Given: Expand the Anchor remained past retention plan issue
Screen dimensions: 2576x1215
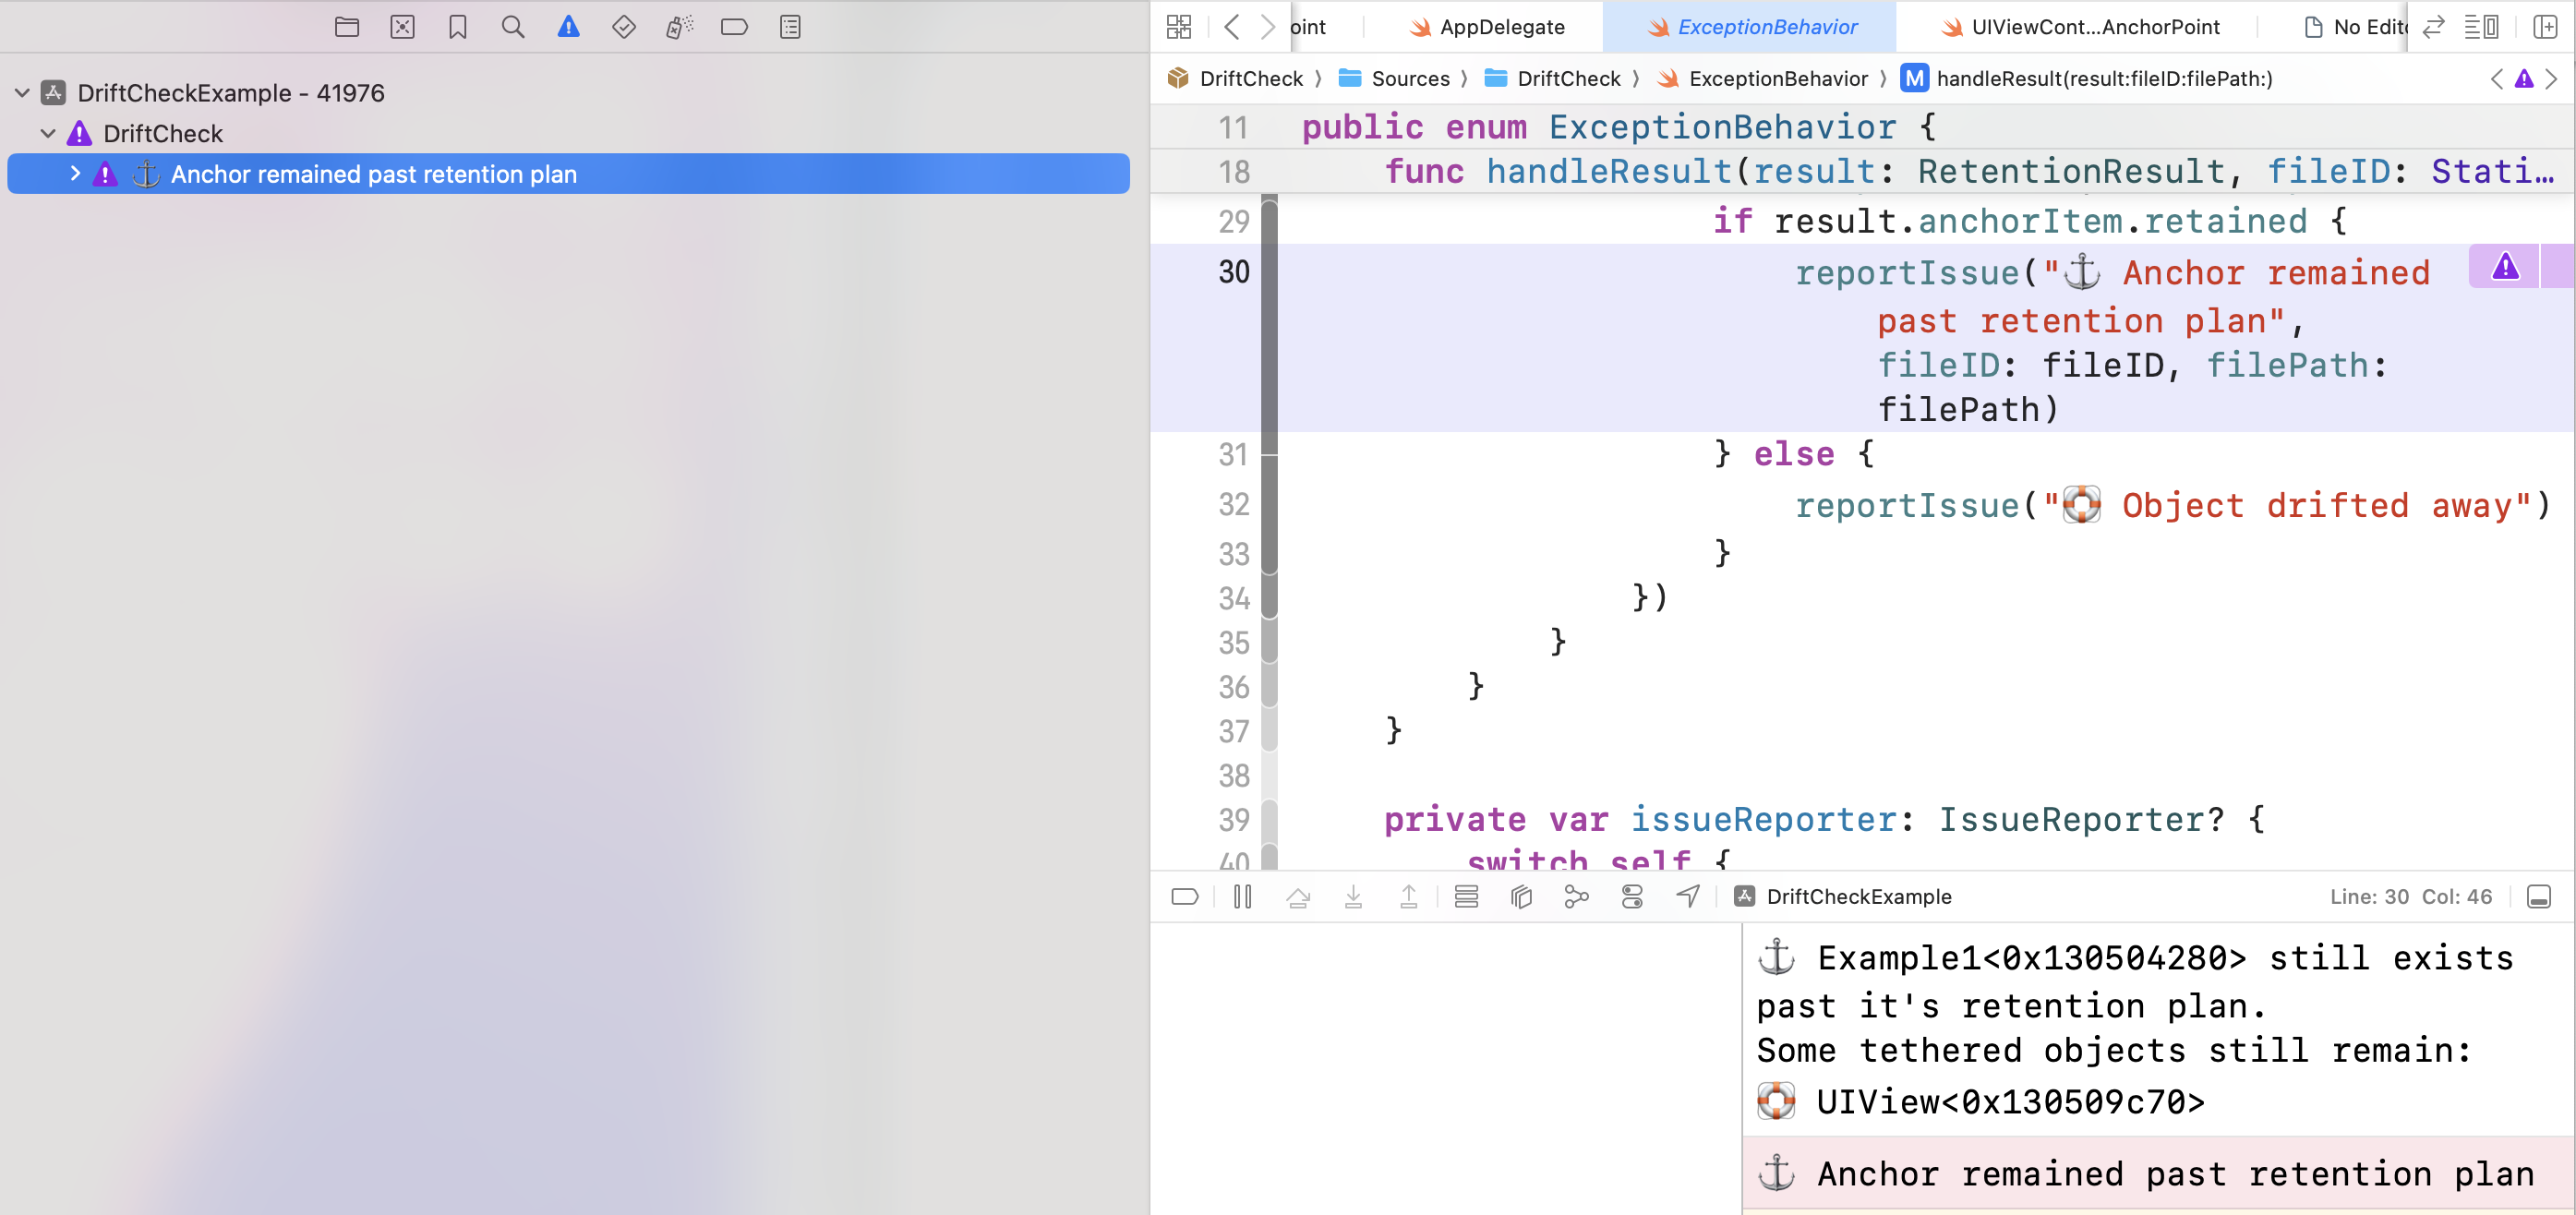Looking at the screenshot, I should [x=75, y=174].
